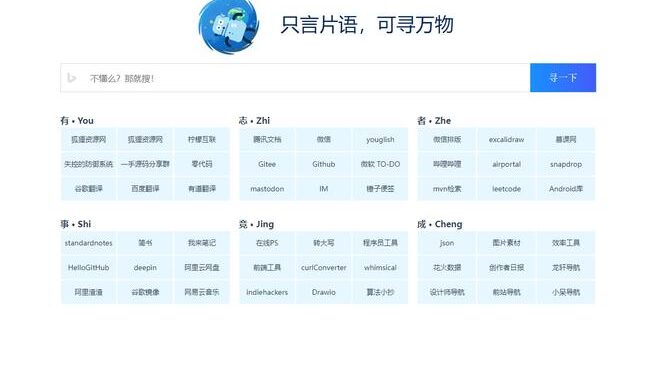Open the 柠檬互联 link

(202, 140)
